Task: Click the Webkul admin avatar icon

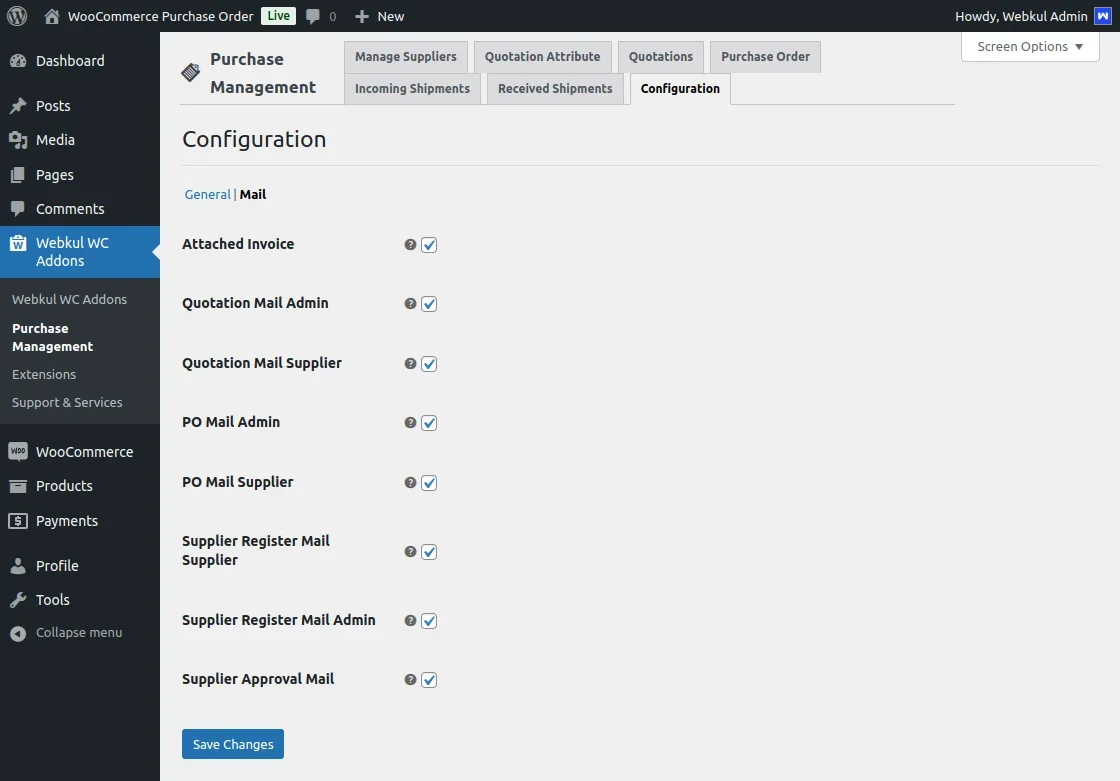Action: click(x=1102, y=16)
